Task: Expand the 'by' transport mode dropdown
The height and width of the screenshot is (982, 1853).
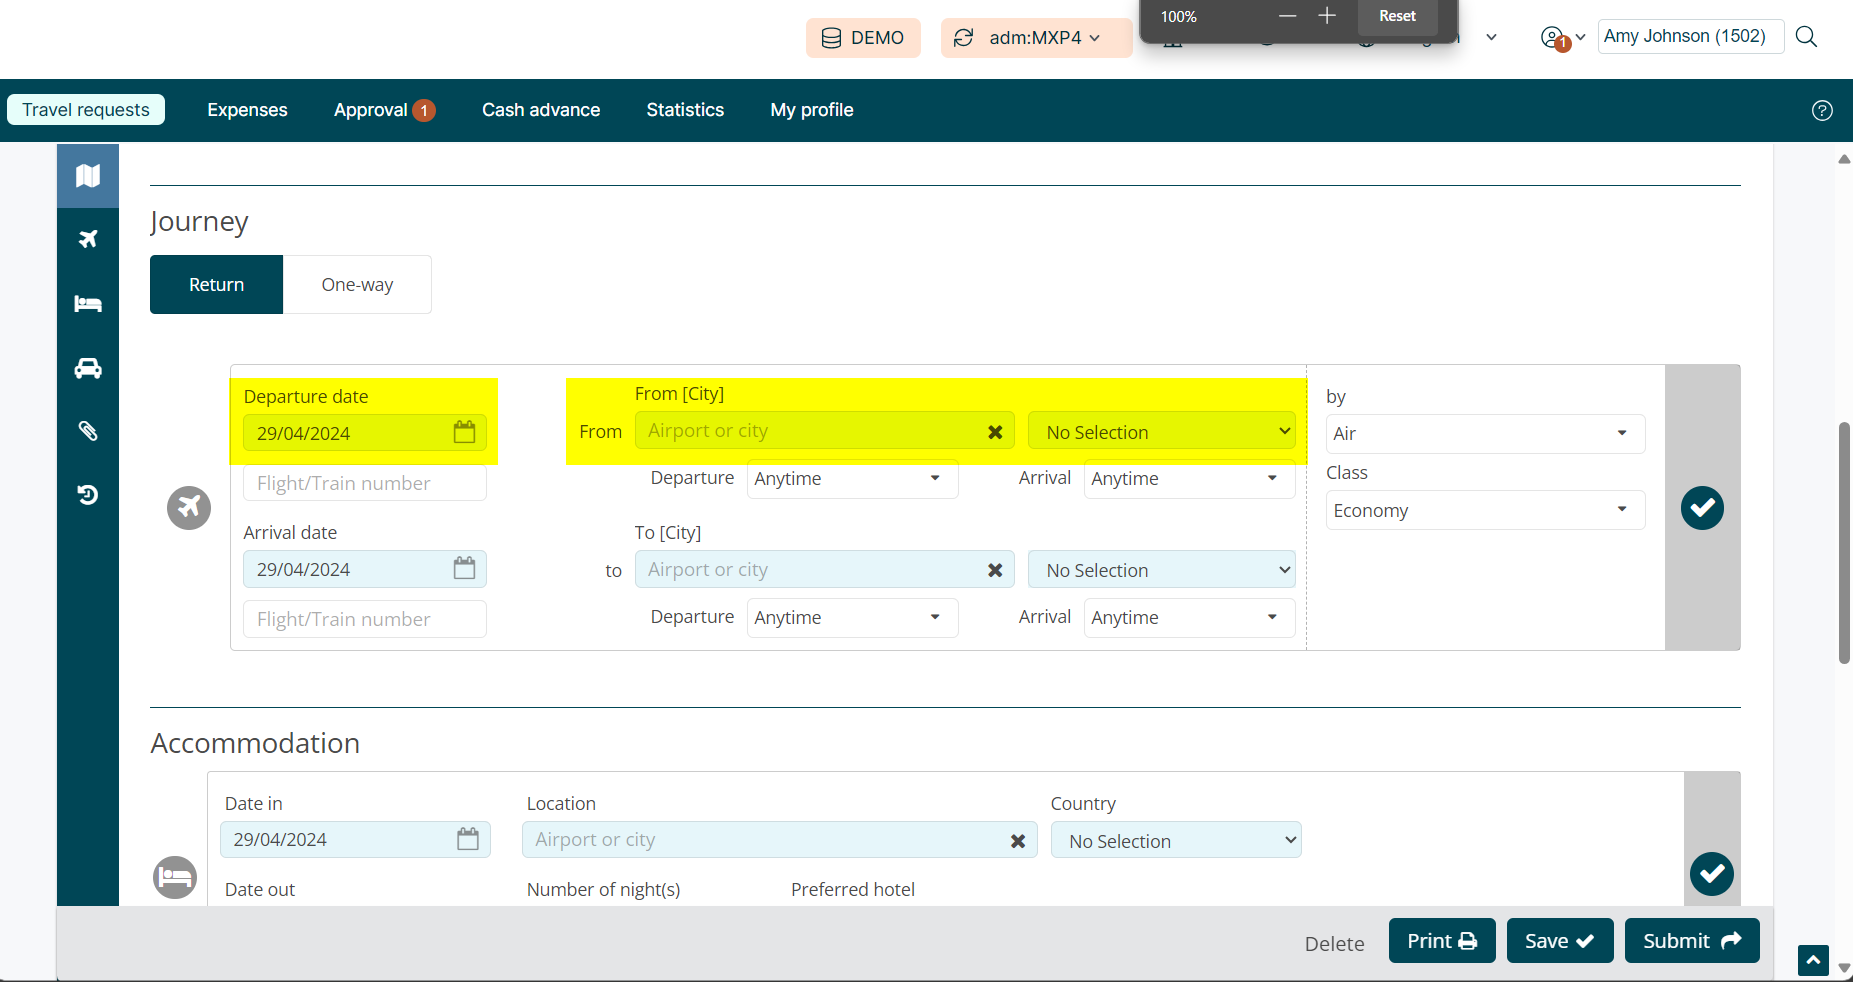Action: [1484, 434]
